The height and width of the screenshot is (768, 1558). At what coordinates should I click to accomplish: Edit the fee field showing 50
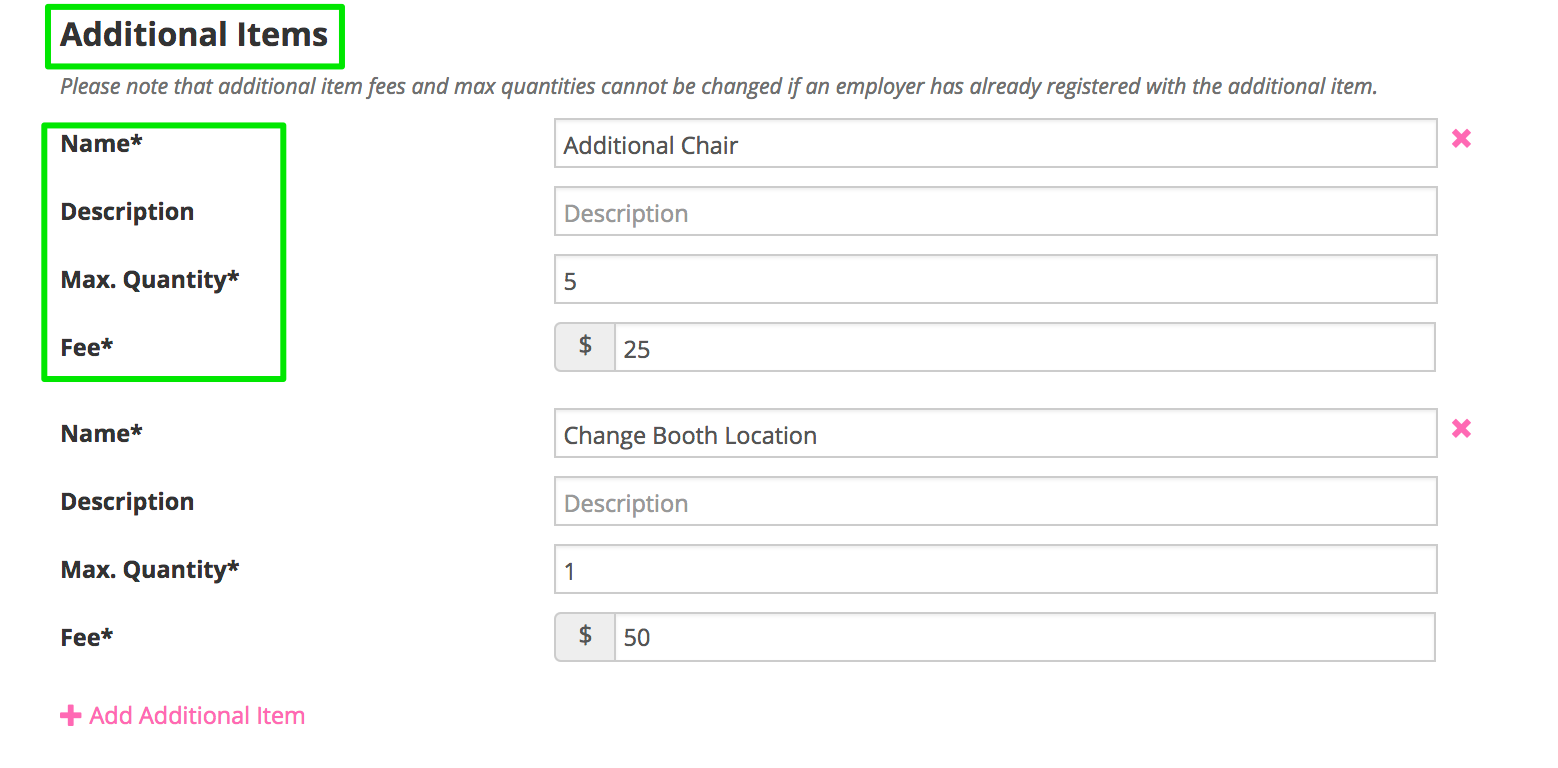(1024, 638)
